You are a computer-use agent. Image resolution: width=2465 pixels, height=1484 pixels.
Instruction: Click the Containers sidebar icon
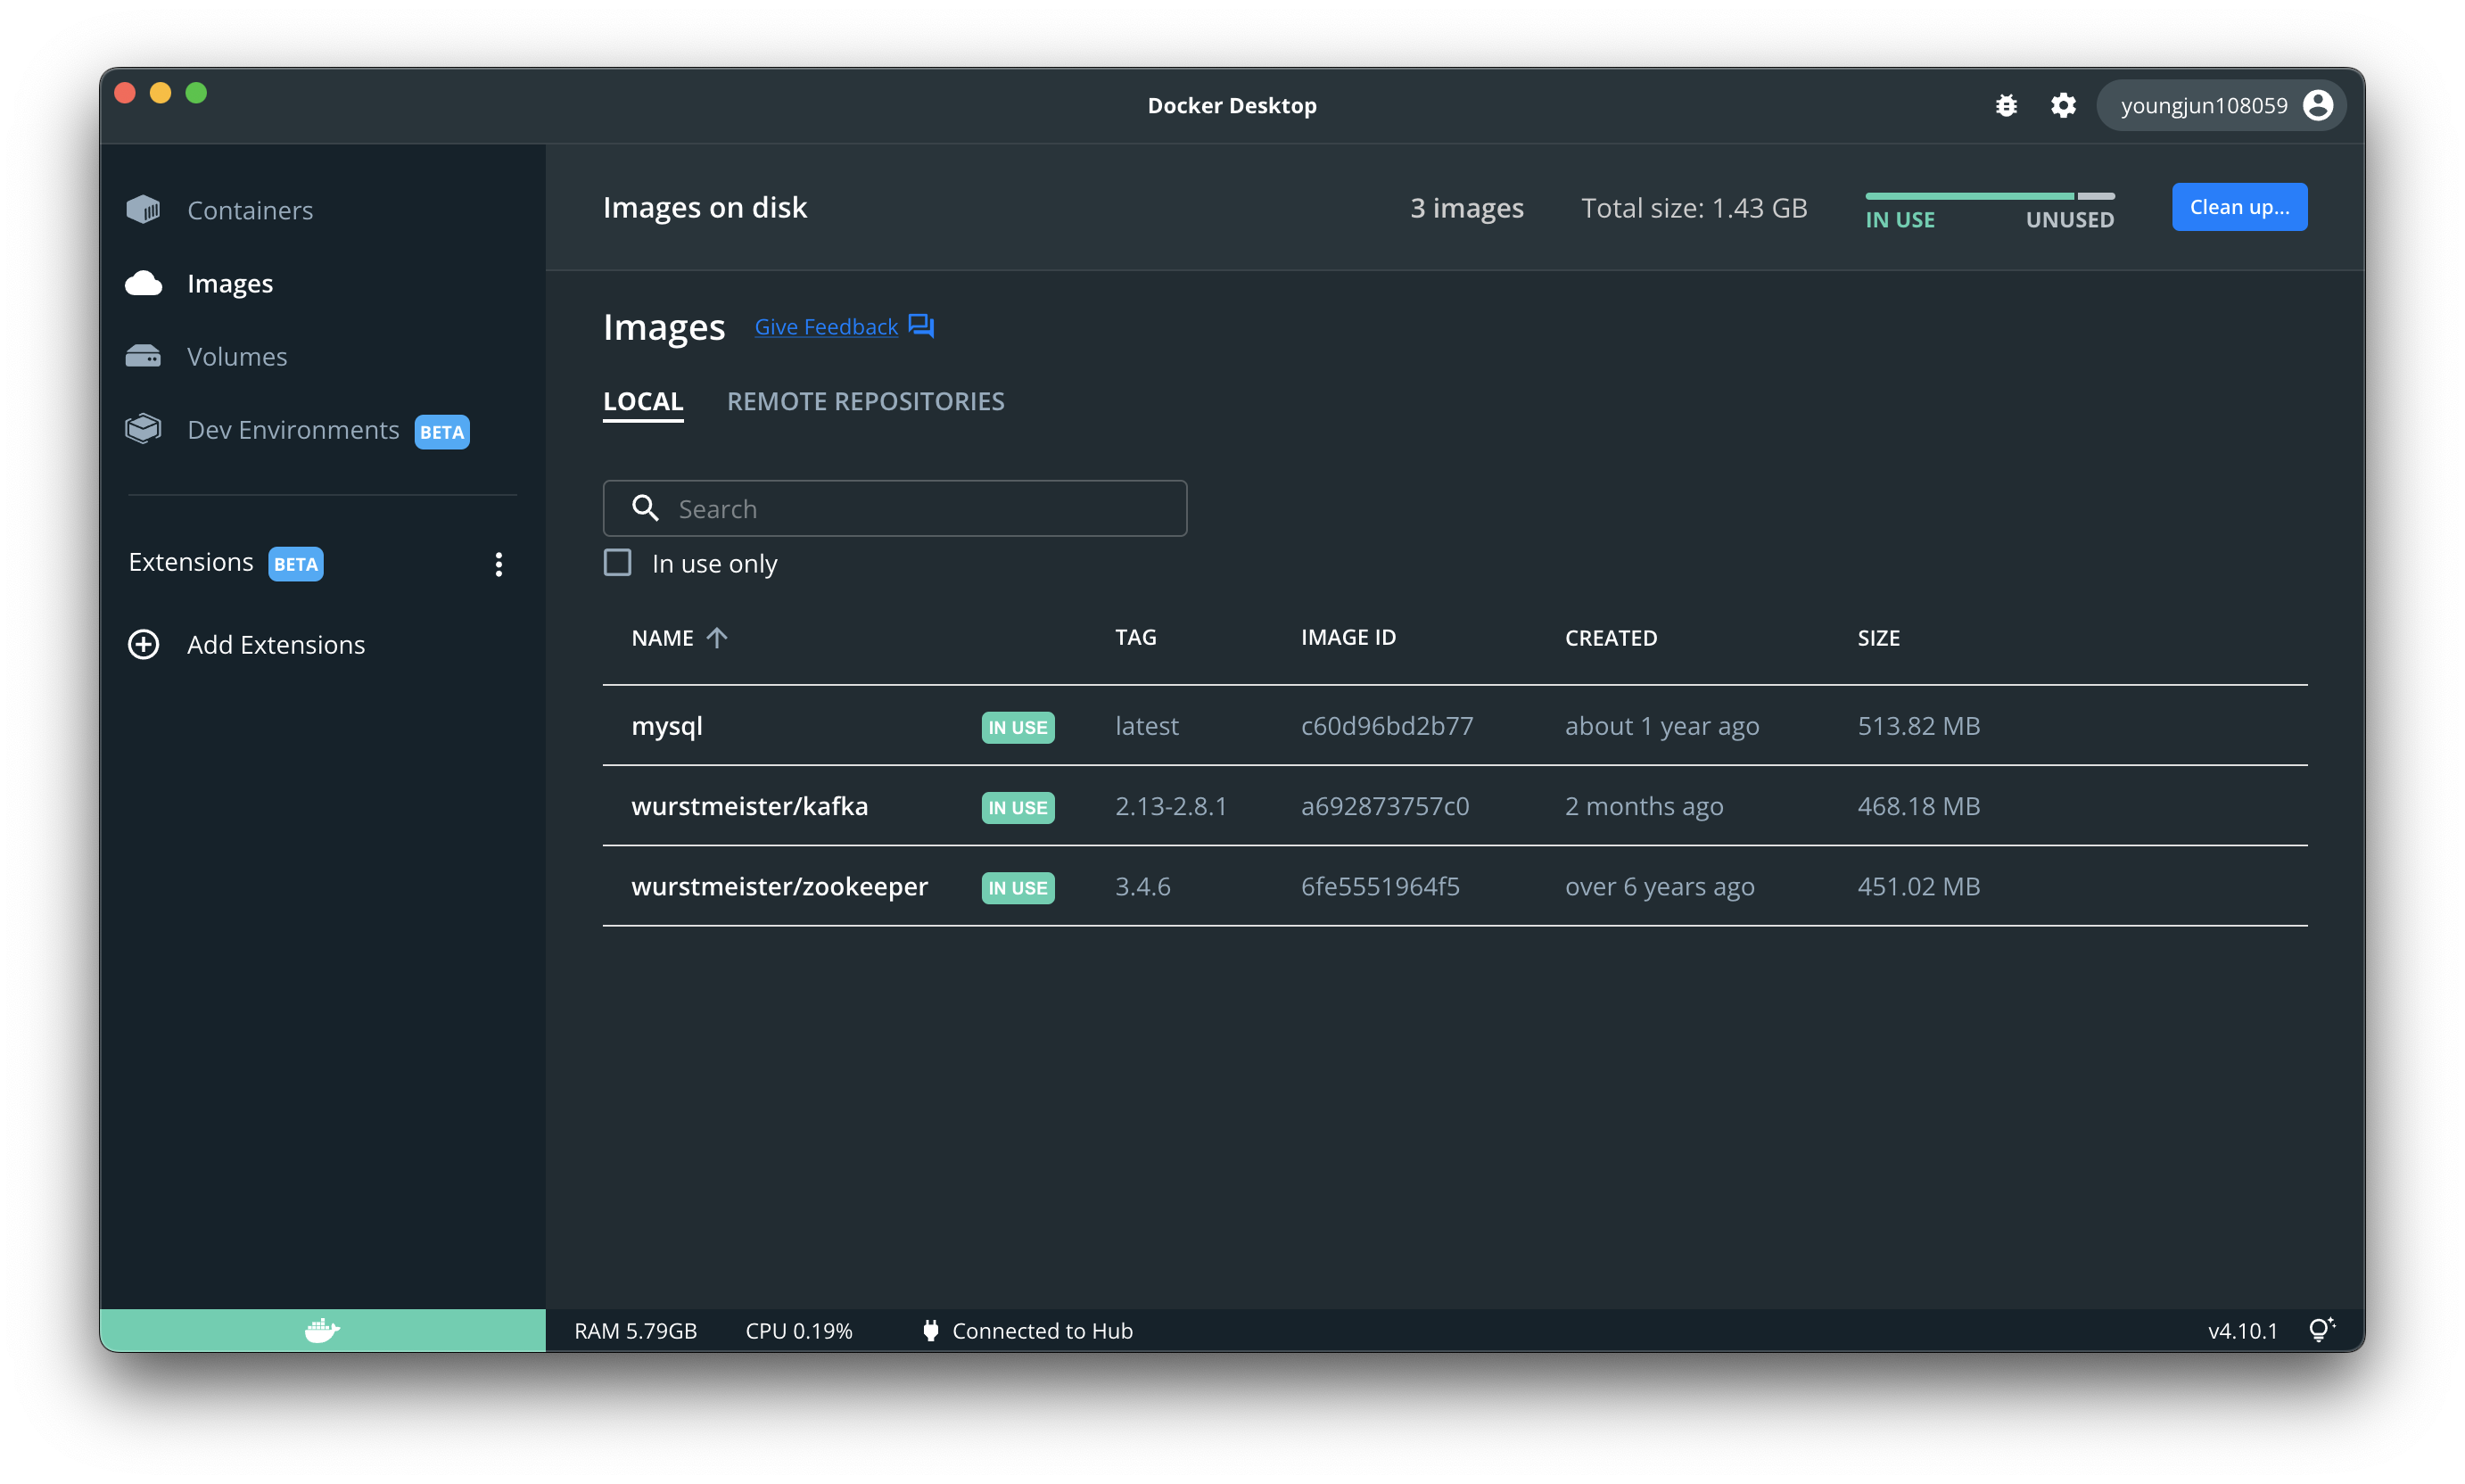point(143,210)
